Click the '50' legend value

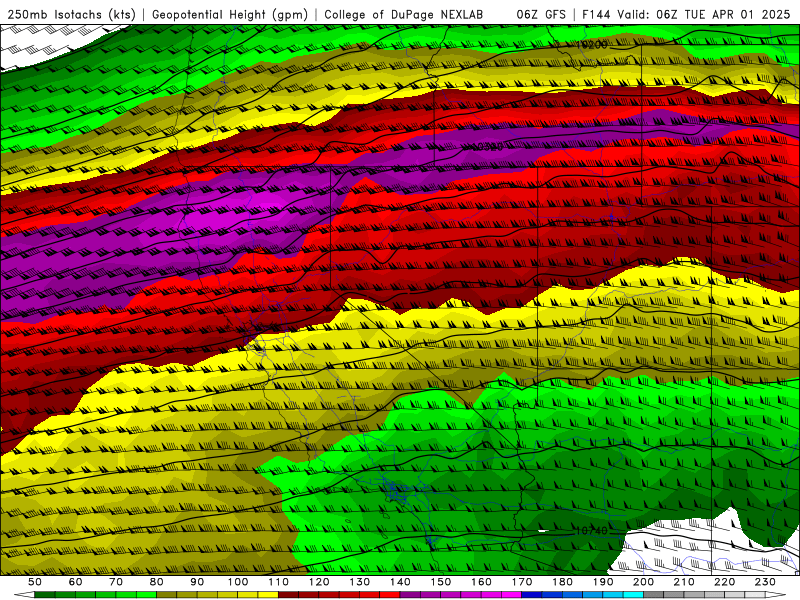(x=35, y=582)
